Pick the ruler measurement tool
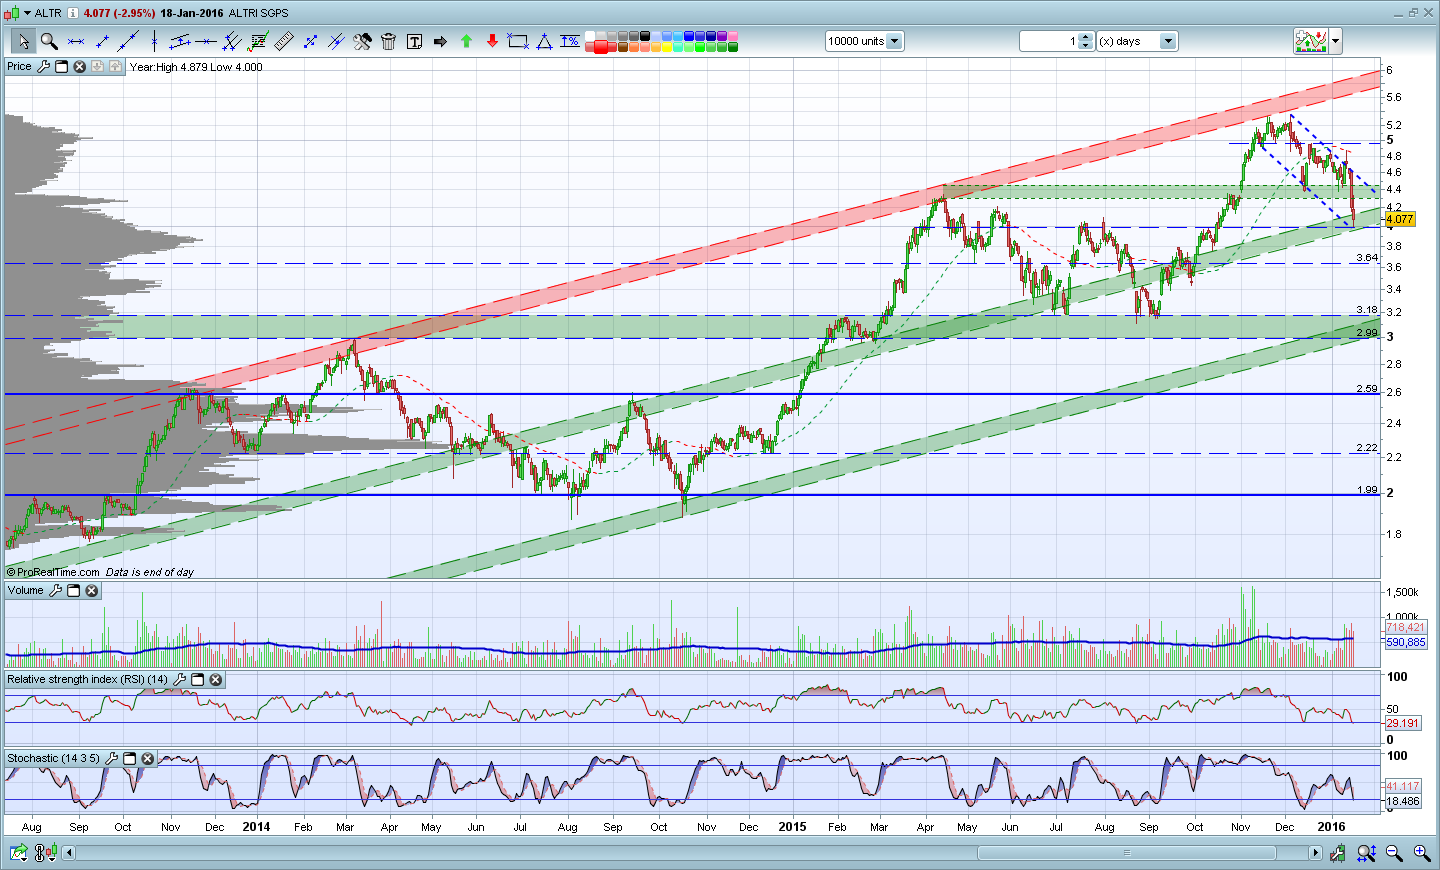 click(x=284, y=41)
